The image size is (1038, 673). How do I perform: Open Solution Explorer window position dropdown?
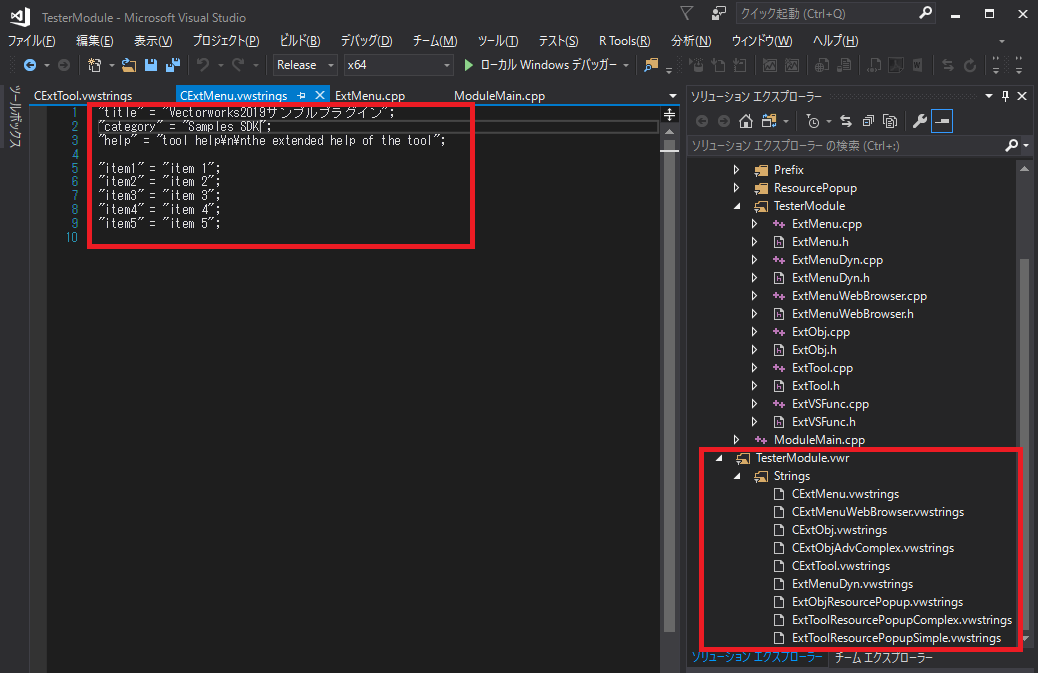click(989, 96)
